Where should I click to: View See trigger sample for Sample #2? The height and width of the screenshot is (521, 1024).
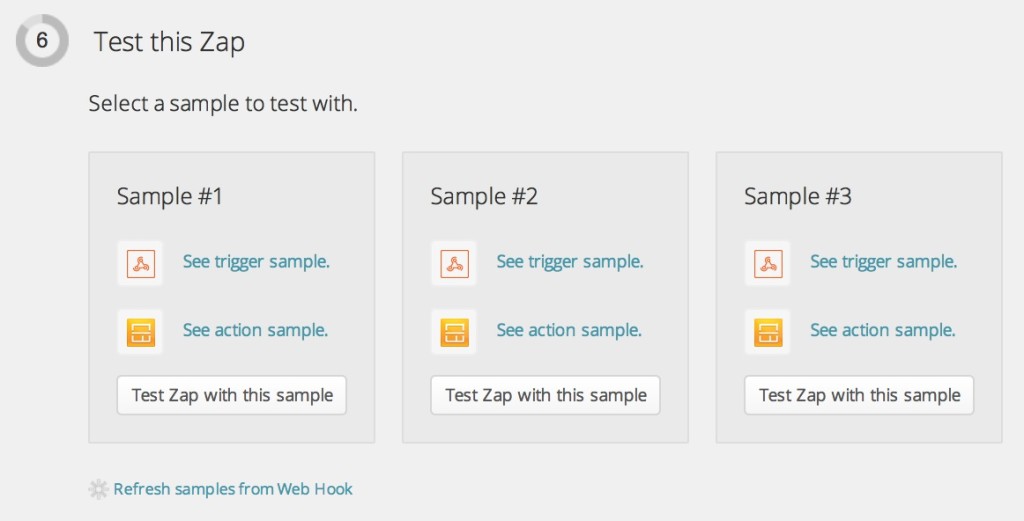(x=570, y=262)
